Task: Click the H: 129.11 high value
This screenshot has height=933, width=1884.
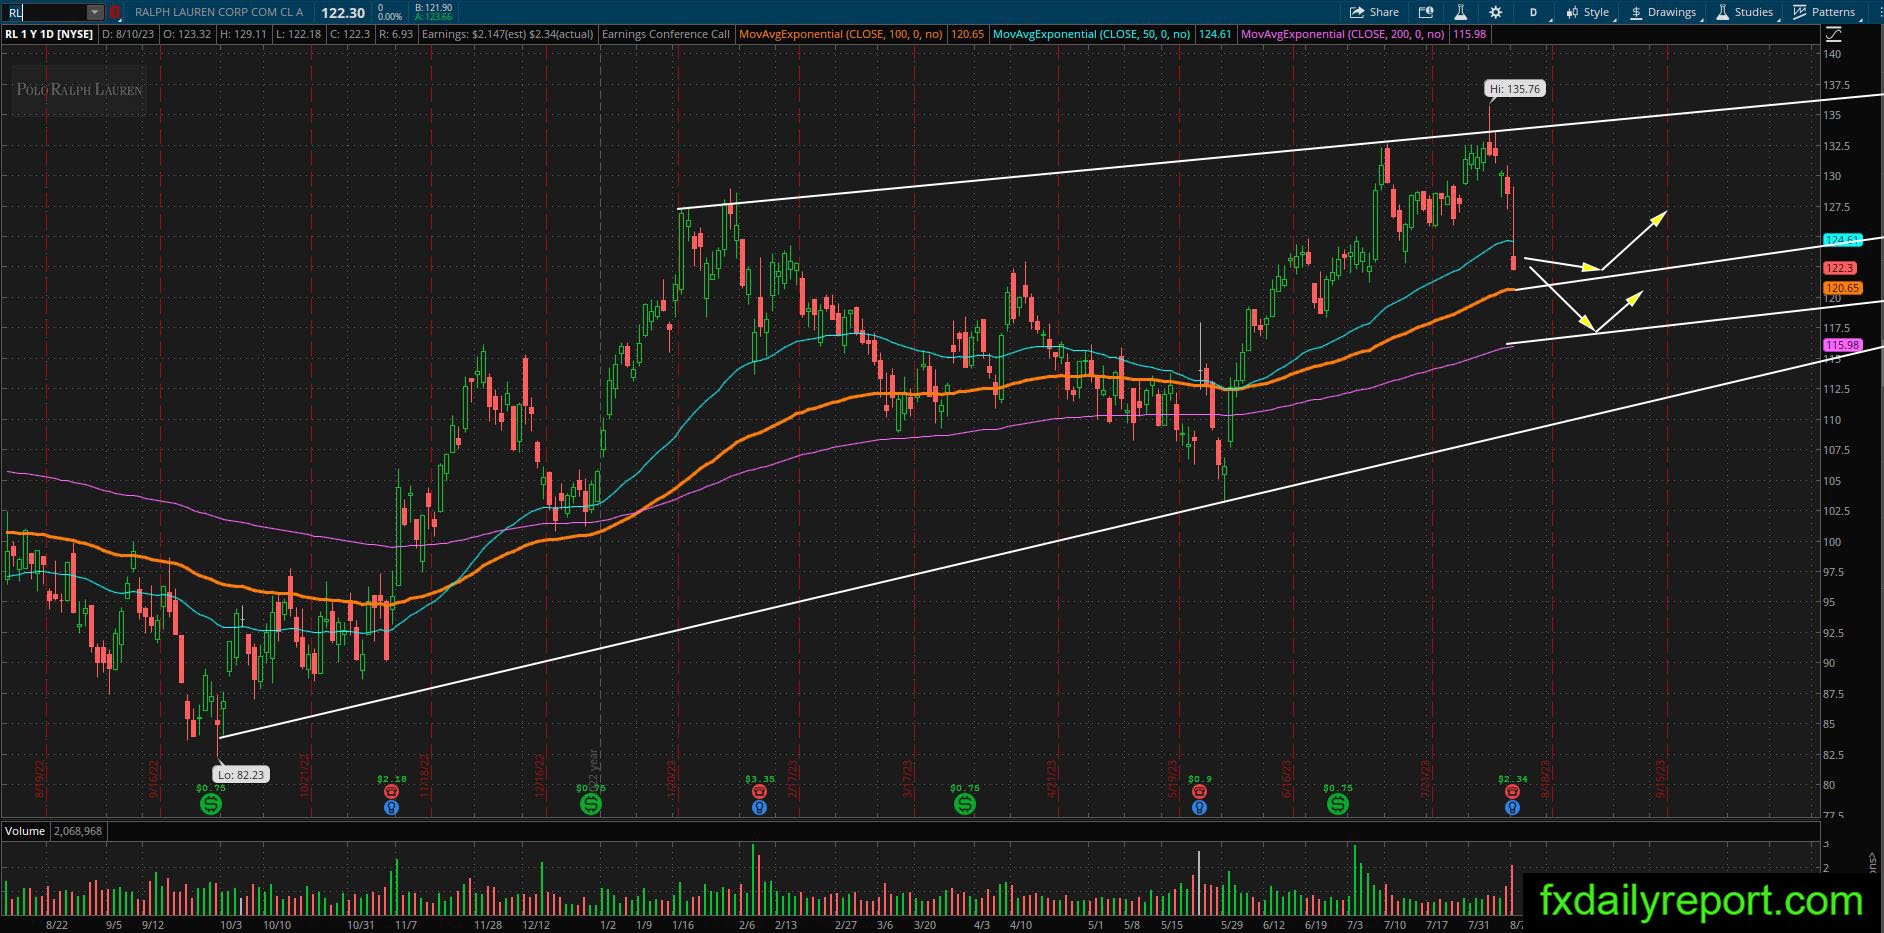Action: point(244,34)
